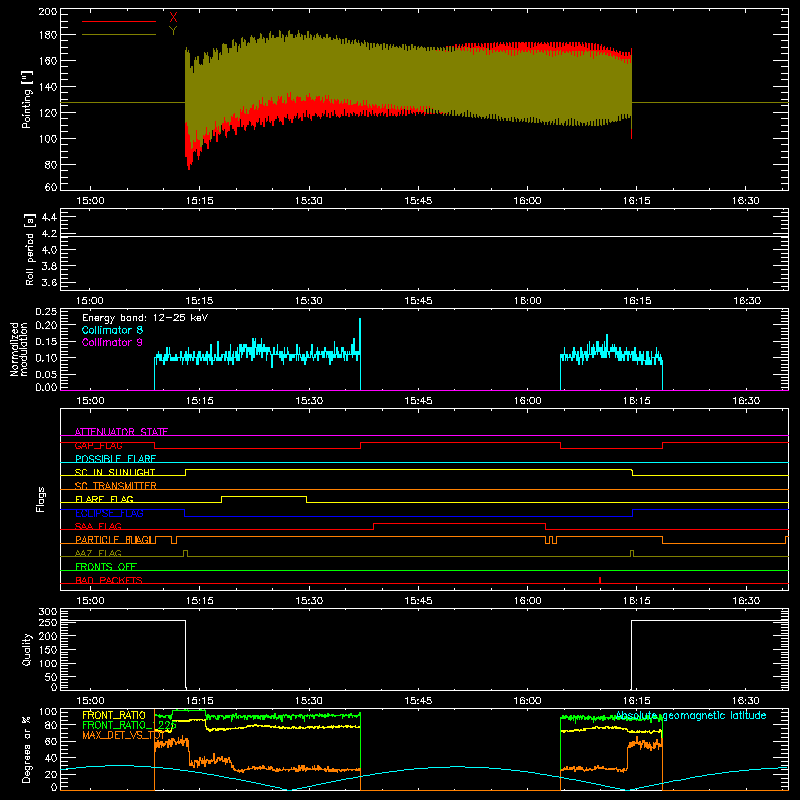Click the red BAD_PACKETS spike marker

600,580
